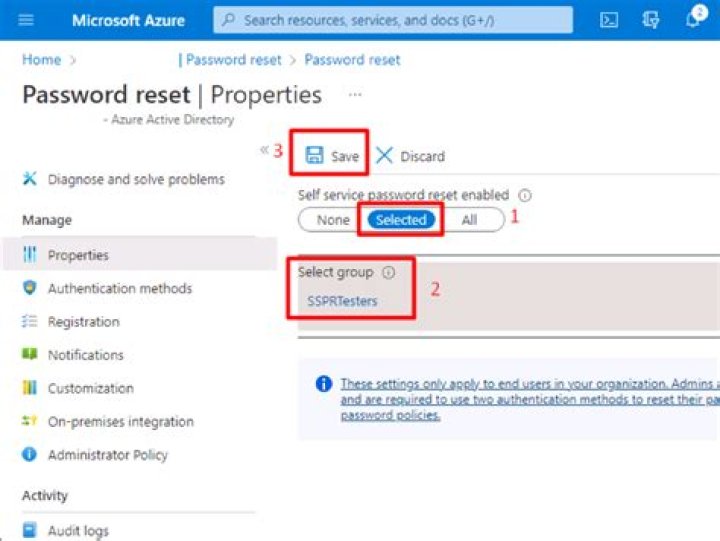Viewport: 720px width, 541px height.
Task: Click the SSPRTesters group link
Action: [x=342, y=301]
